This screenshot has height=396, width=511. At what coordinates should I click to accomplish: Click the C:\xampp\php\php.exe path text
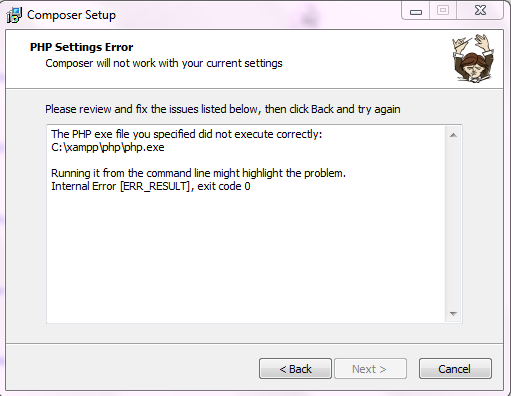(108, 147)
